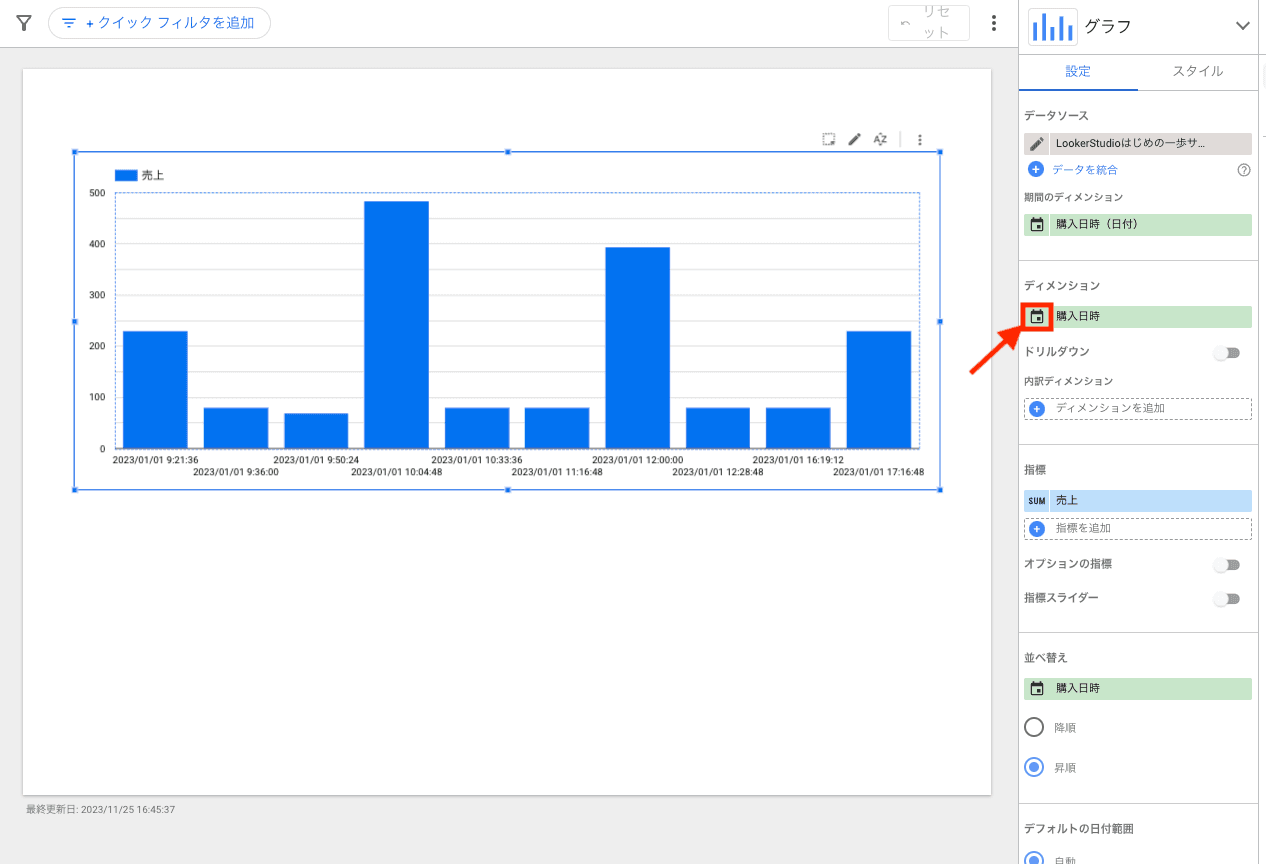Click the help icon beside データを統合
1266x864 pixels.
pyautogui.click(x=1244, y=170)
